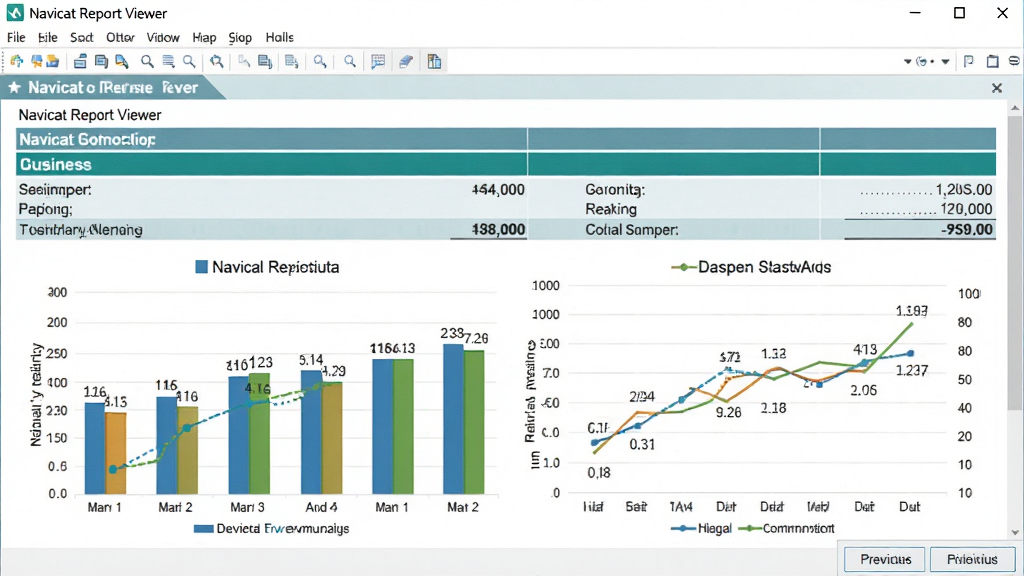The width and height of the screenshot is (1024, 576).
Task: Click the light magnifier right of the lines icon
Action: 189,61
